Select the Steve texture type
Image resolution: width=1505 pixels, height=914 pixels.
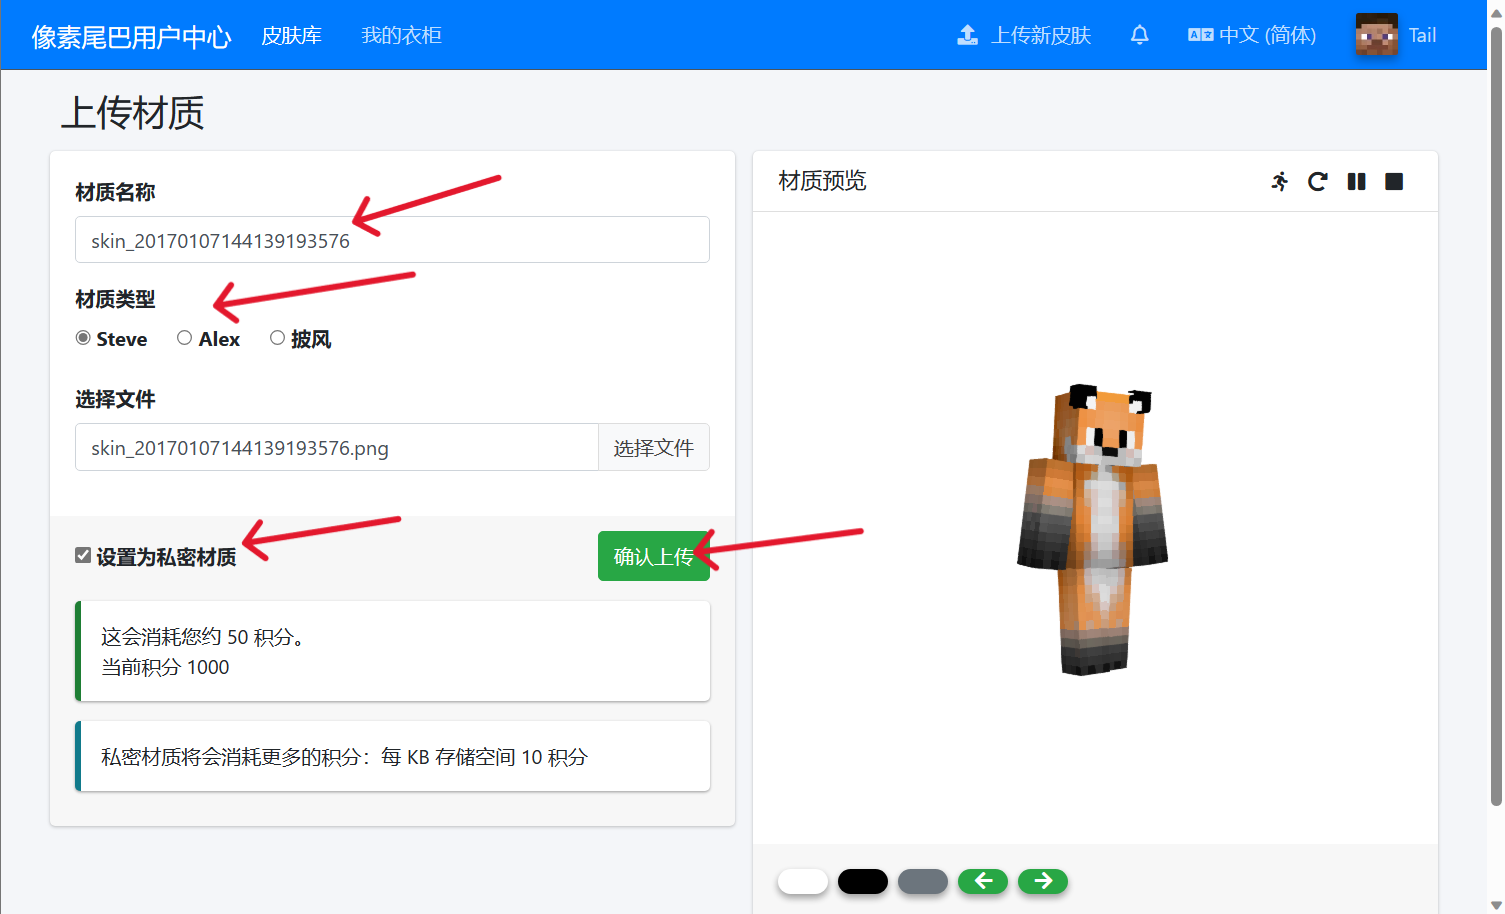(83, 338)
